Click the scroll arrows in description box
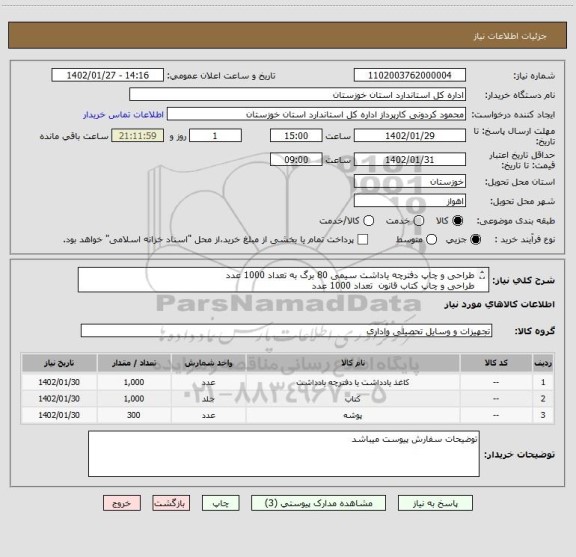576x557 pixels. (x=482, y=275)
